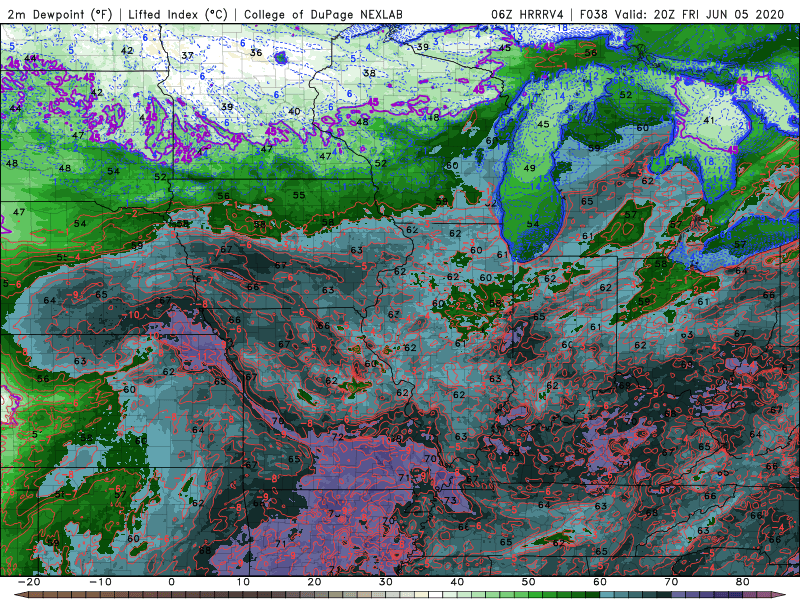This screenshot has height=600, width=800.
Task: Click the "40" colorbar tick label
Action: click(457, 582)
